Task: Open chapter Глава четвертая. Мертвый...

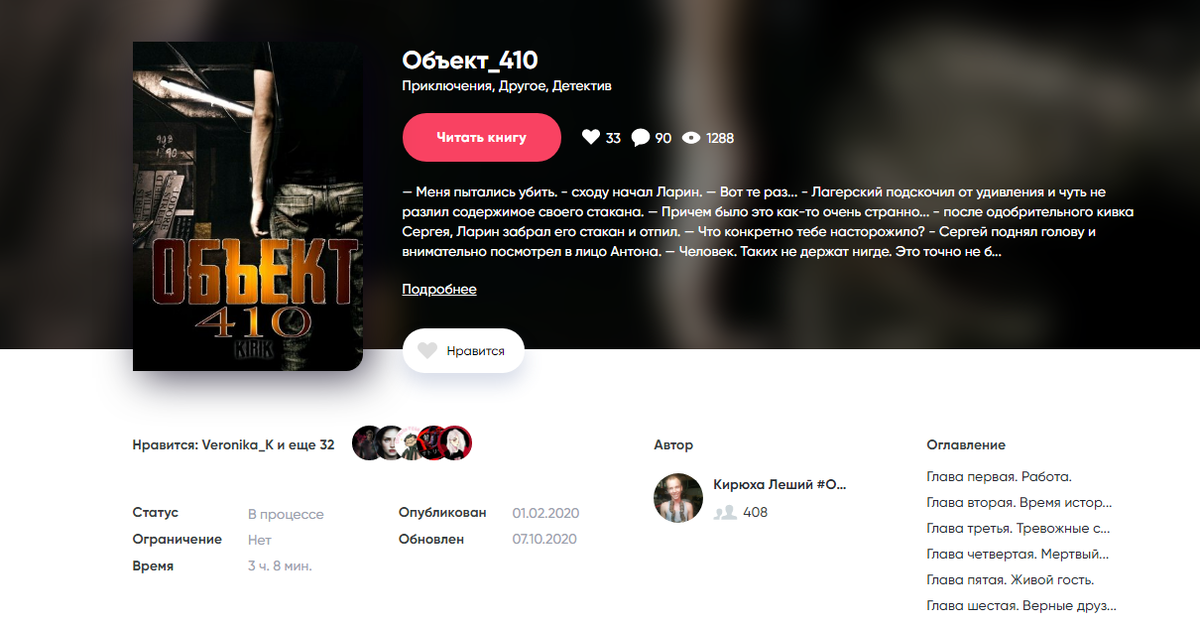Action: 1018,554
